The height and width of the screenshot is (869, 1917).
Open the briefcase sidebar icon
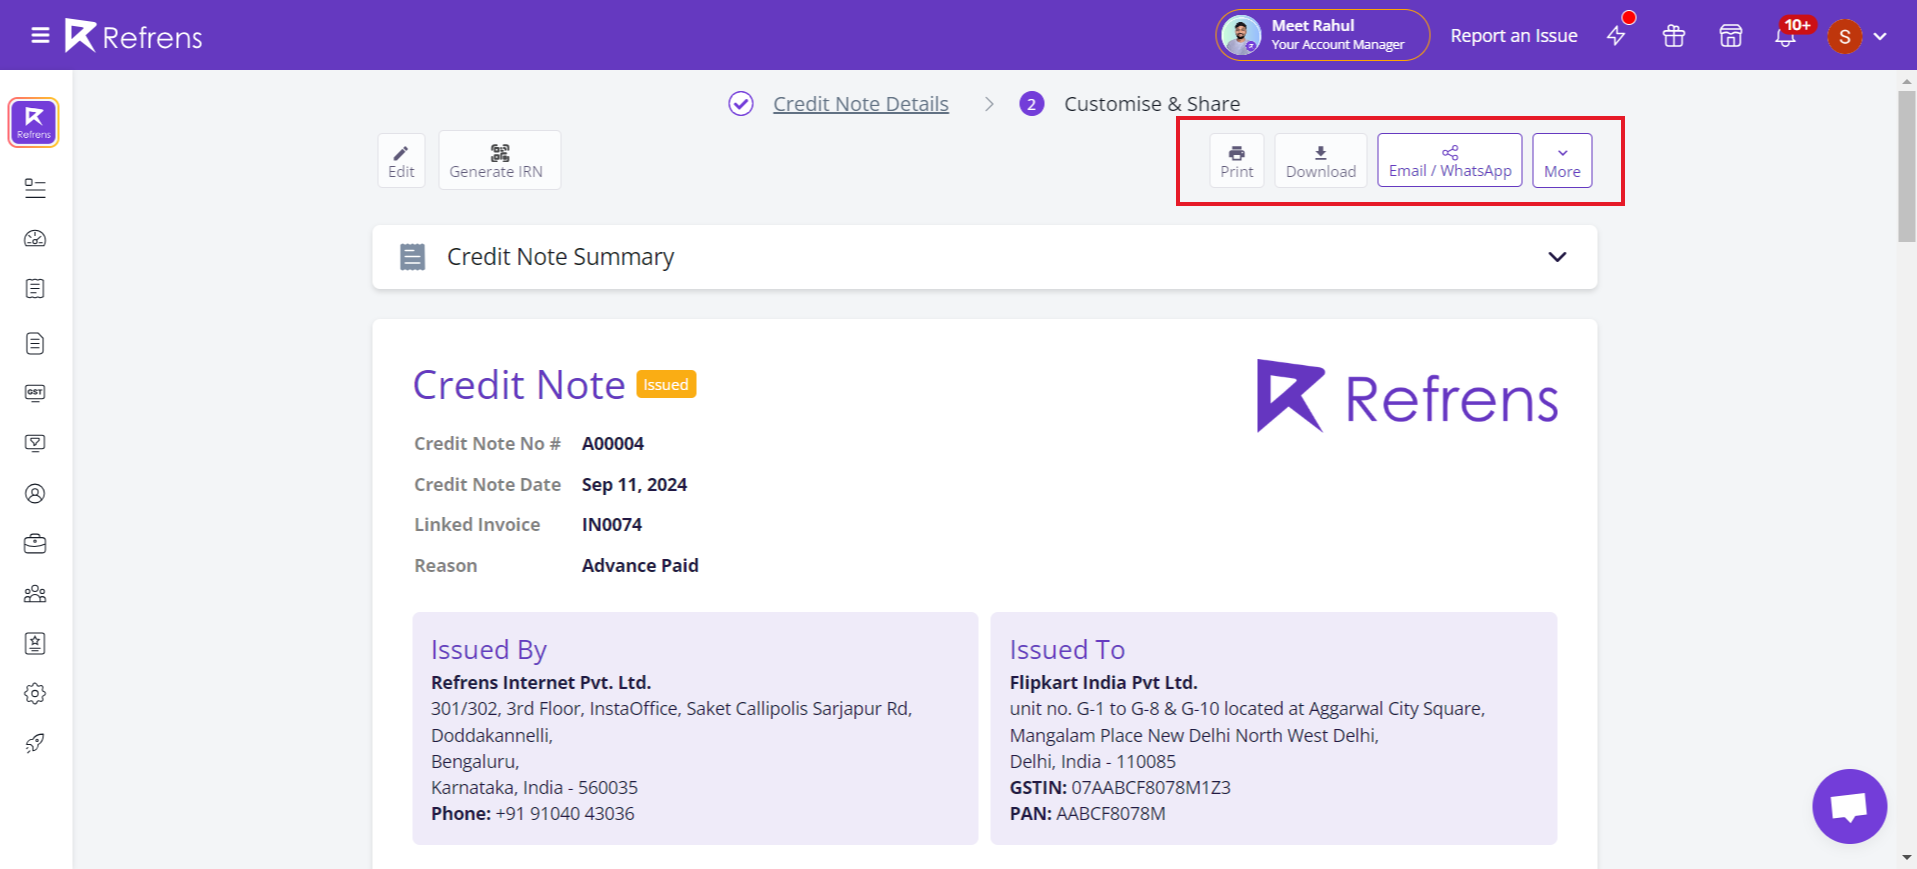point(35,544)
